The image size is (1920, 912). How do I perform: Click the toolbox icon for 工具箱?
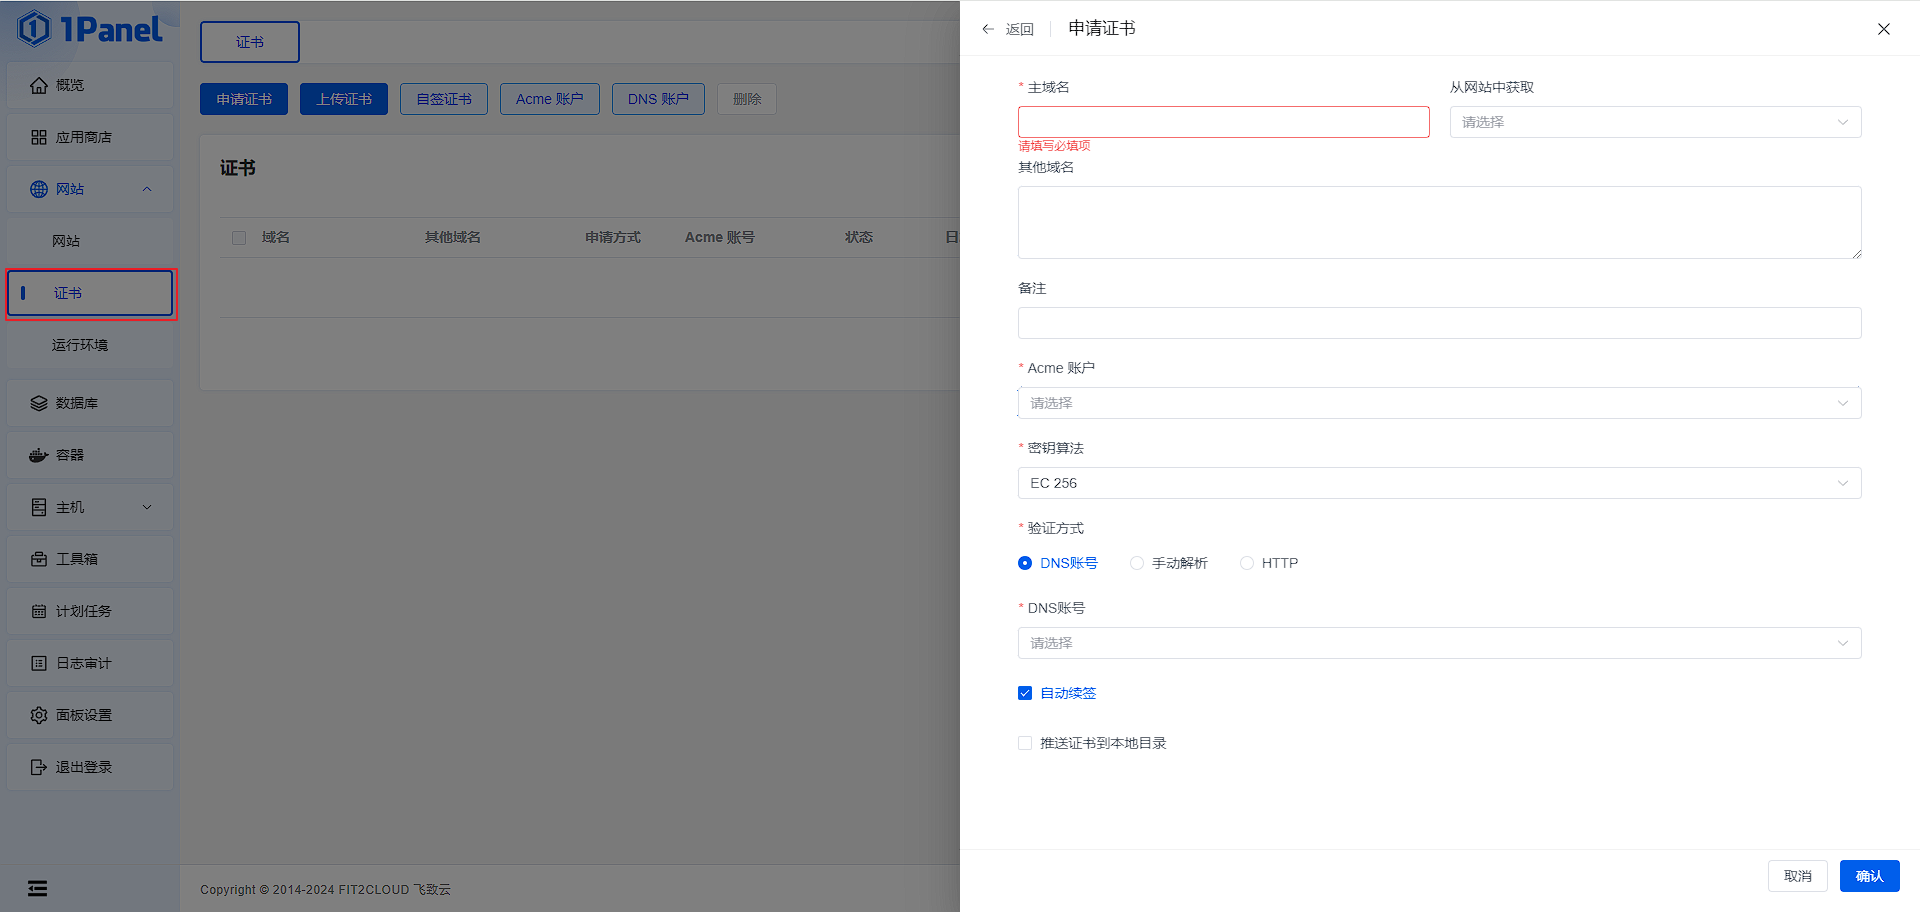(39, 559)
